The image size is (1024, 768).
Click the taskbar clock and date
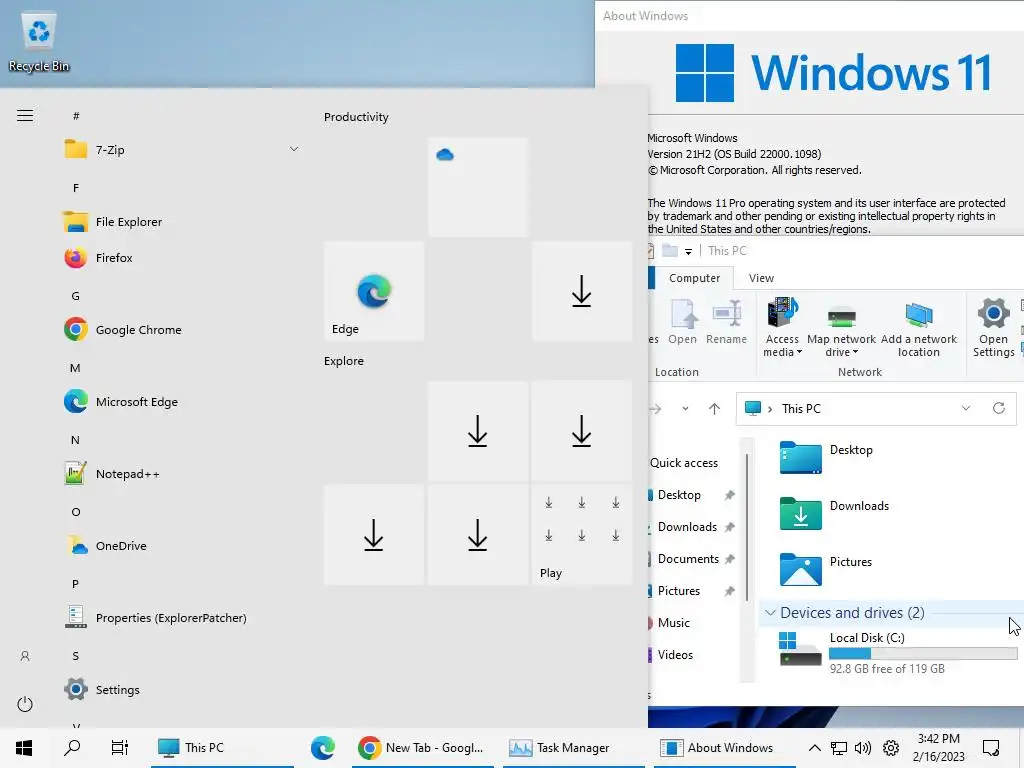[x=938, y=748]
